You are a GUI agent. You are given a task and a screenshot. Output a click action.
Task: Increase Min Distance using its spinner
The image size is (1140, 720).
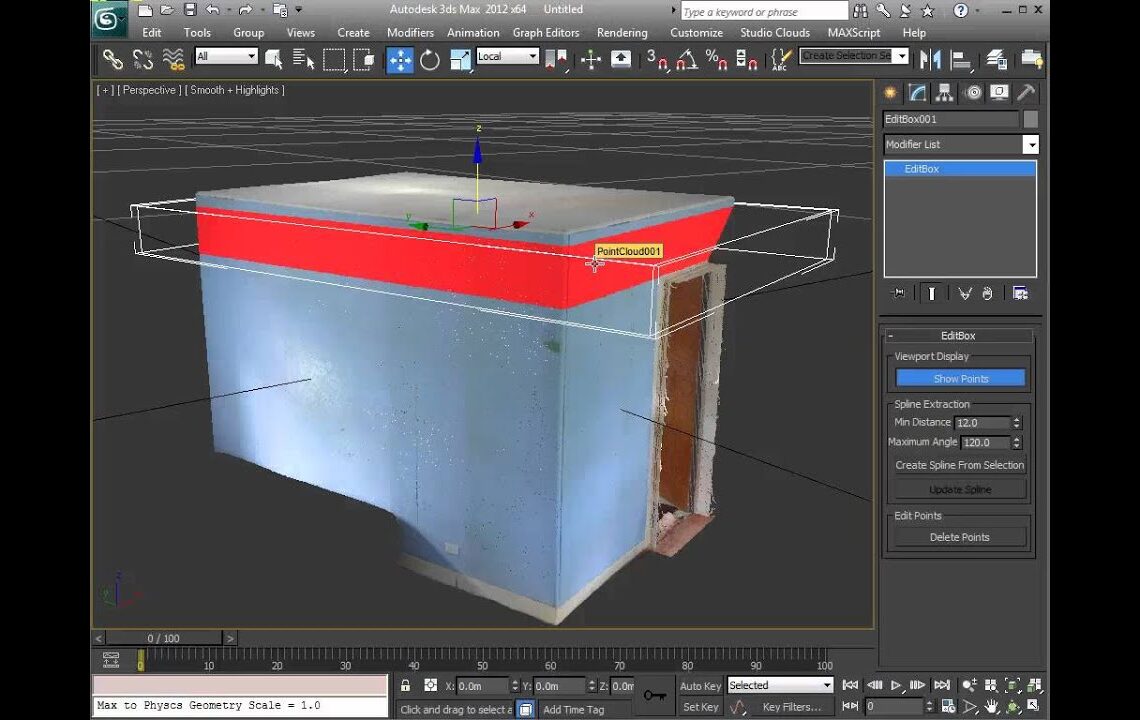(1016, 418)
